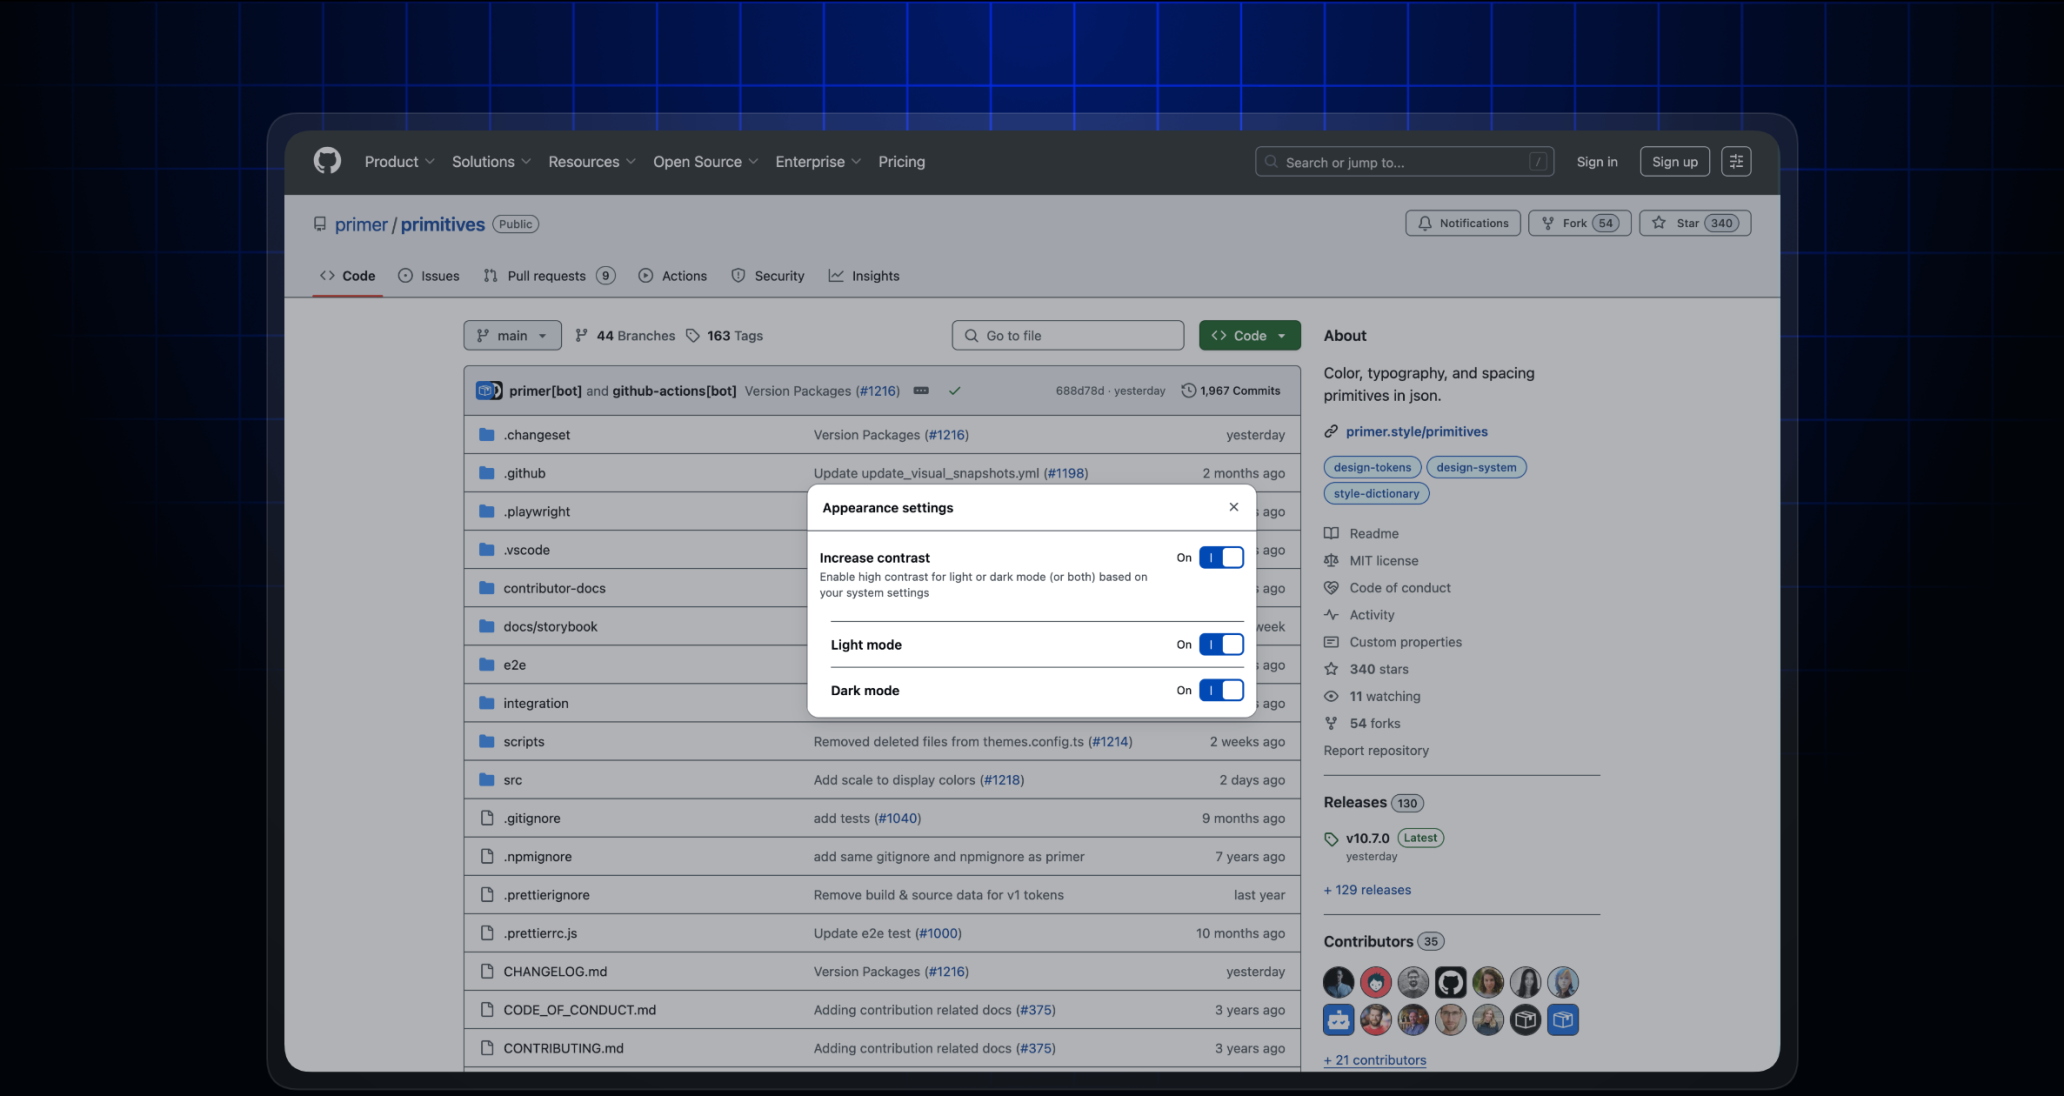Open the primitives repository link
The width and height of the screenshot is (2064, 1096).
point(443,225)
